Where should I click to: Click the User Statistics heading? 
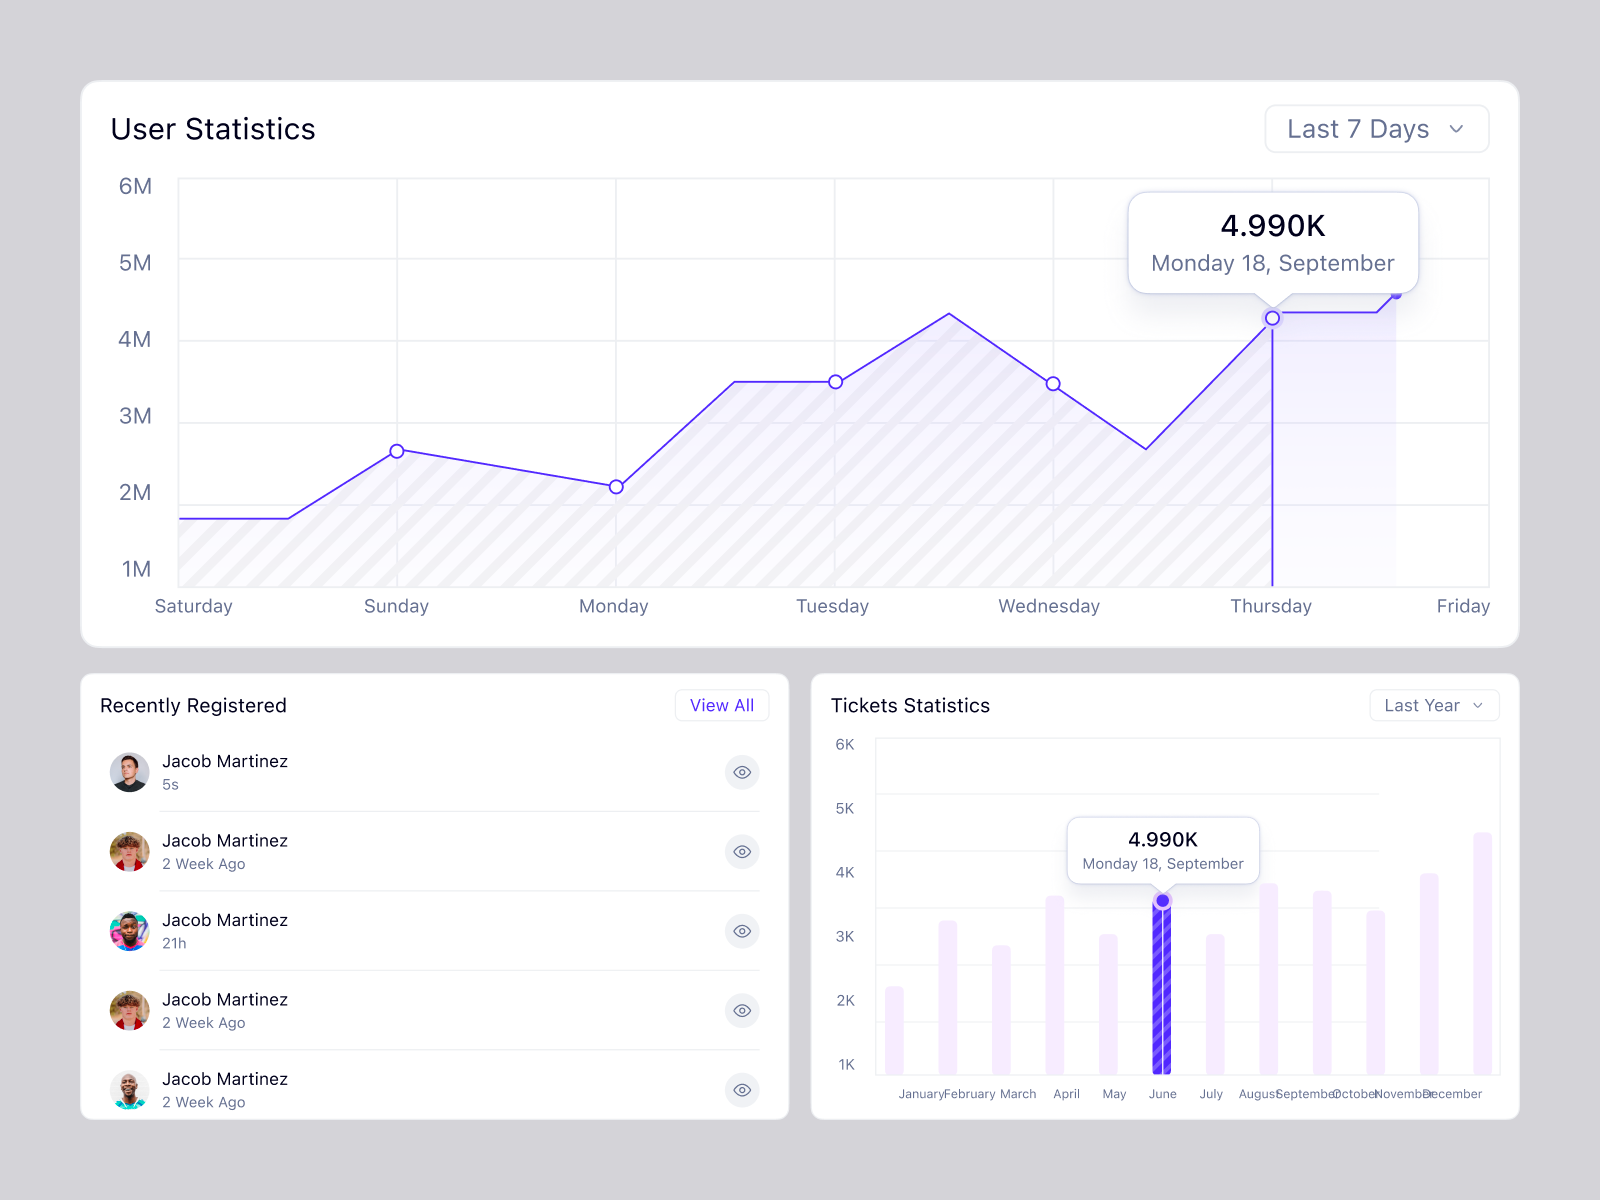(x=213, y=128)
